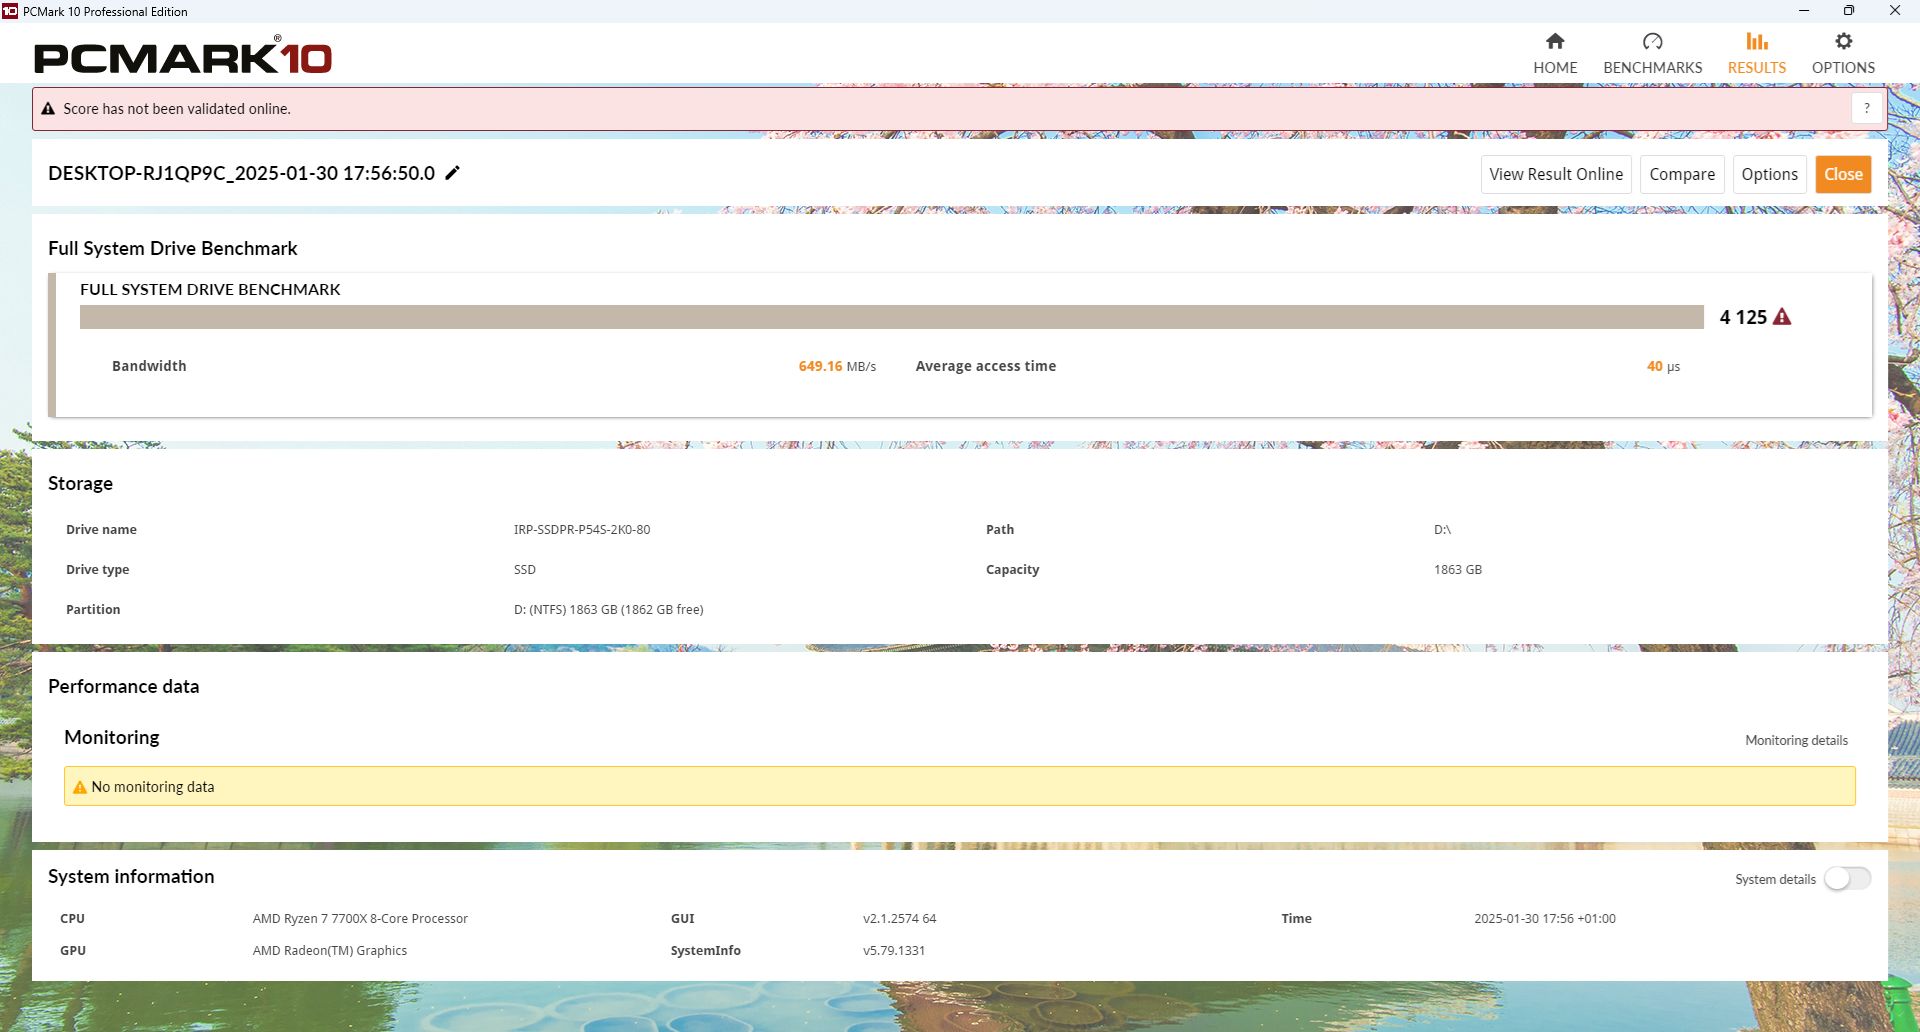The height and width of the screenshot is (1032, 1920).
Task: Click the result name DESKTOP-RJ1QP9C text
Action: pos(241,173)
